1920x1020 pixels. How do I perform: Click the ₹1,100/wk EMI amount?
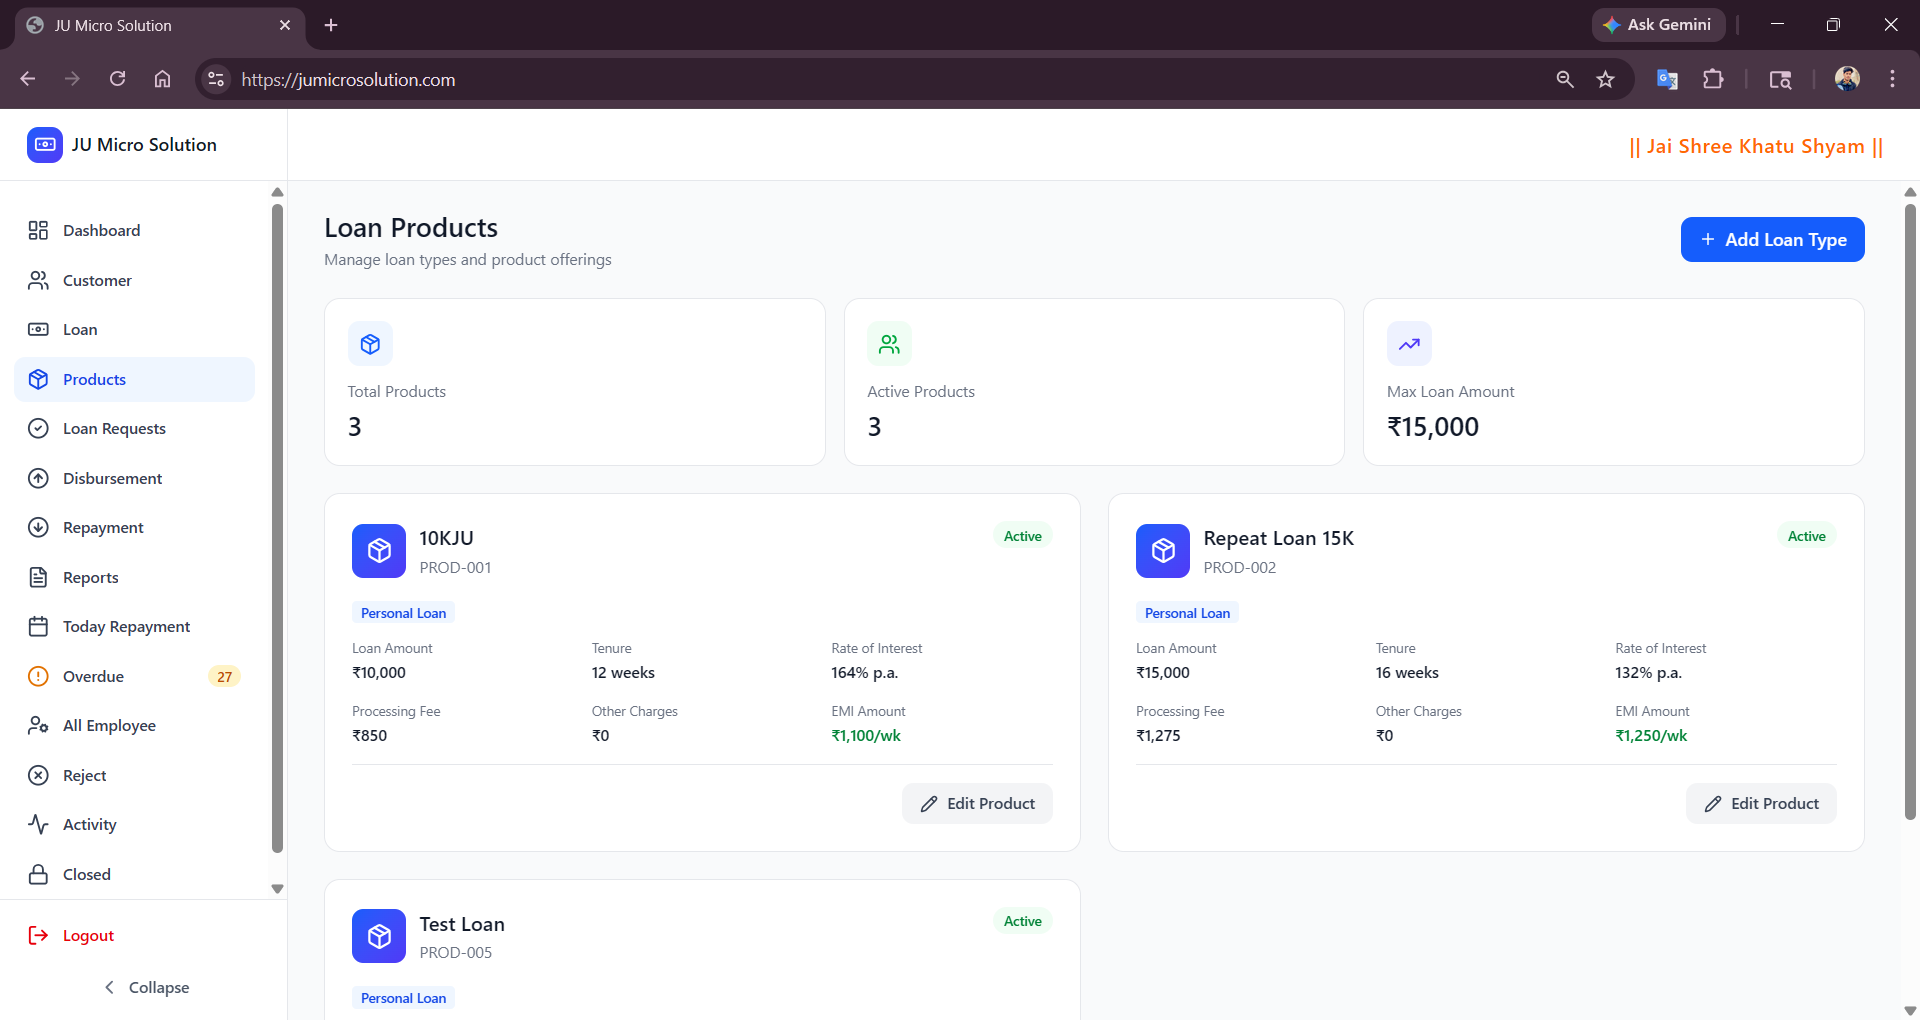click(x=866, y=736)
